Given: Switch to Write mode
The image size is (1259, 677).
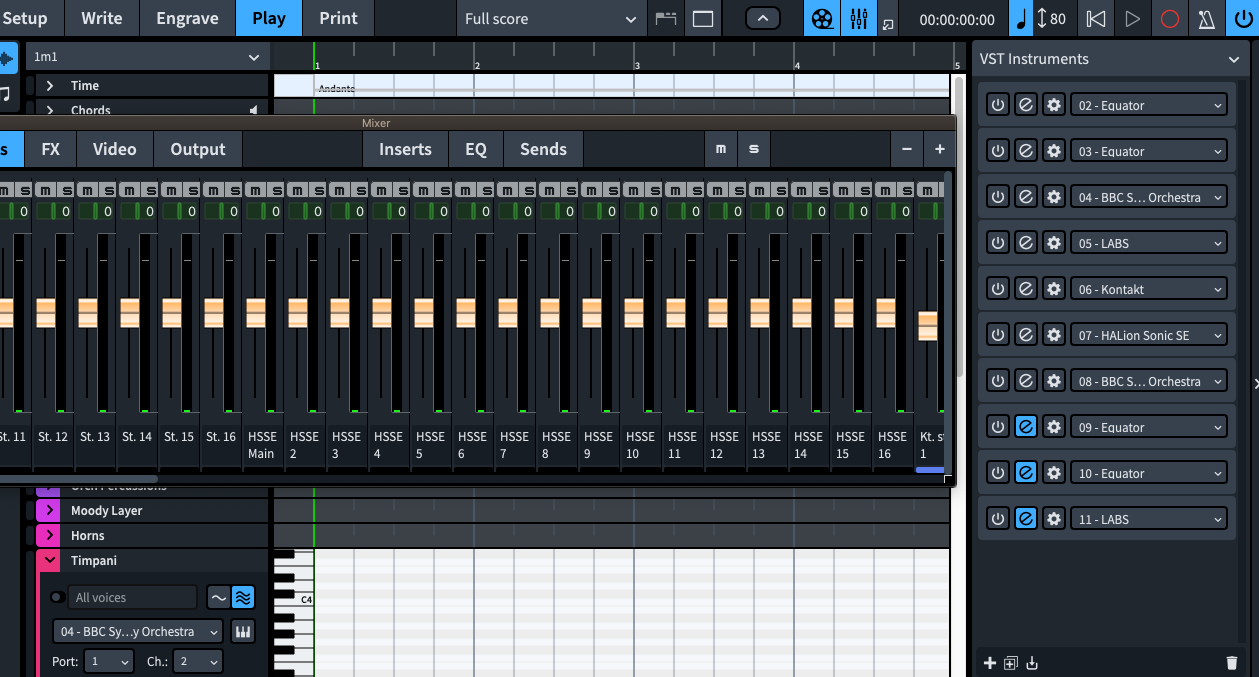Looking at the screenshot, I should (101, 18).
